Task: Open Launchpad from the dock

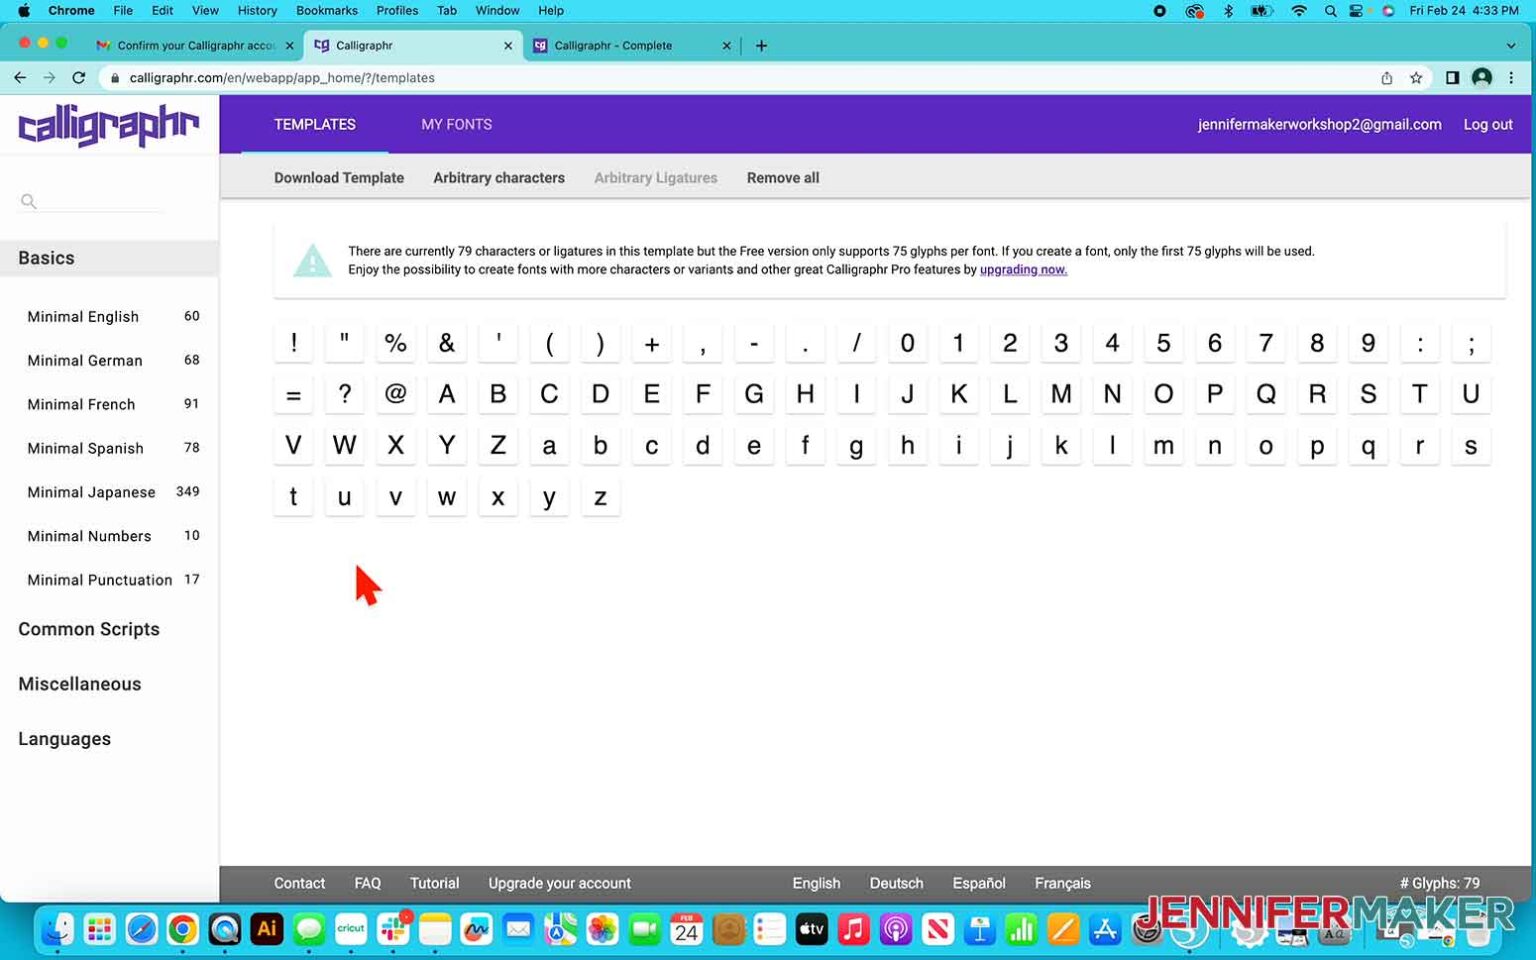Action: pos(99,930)
